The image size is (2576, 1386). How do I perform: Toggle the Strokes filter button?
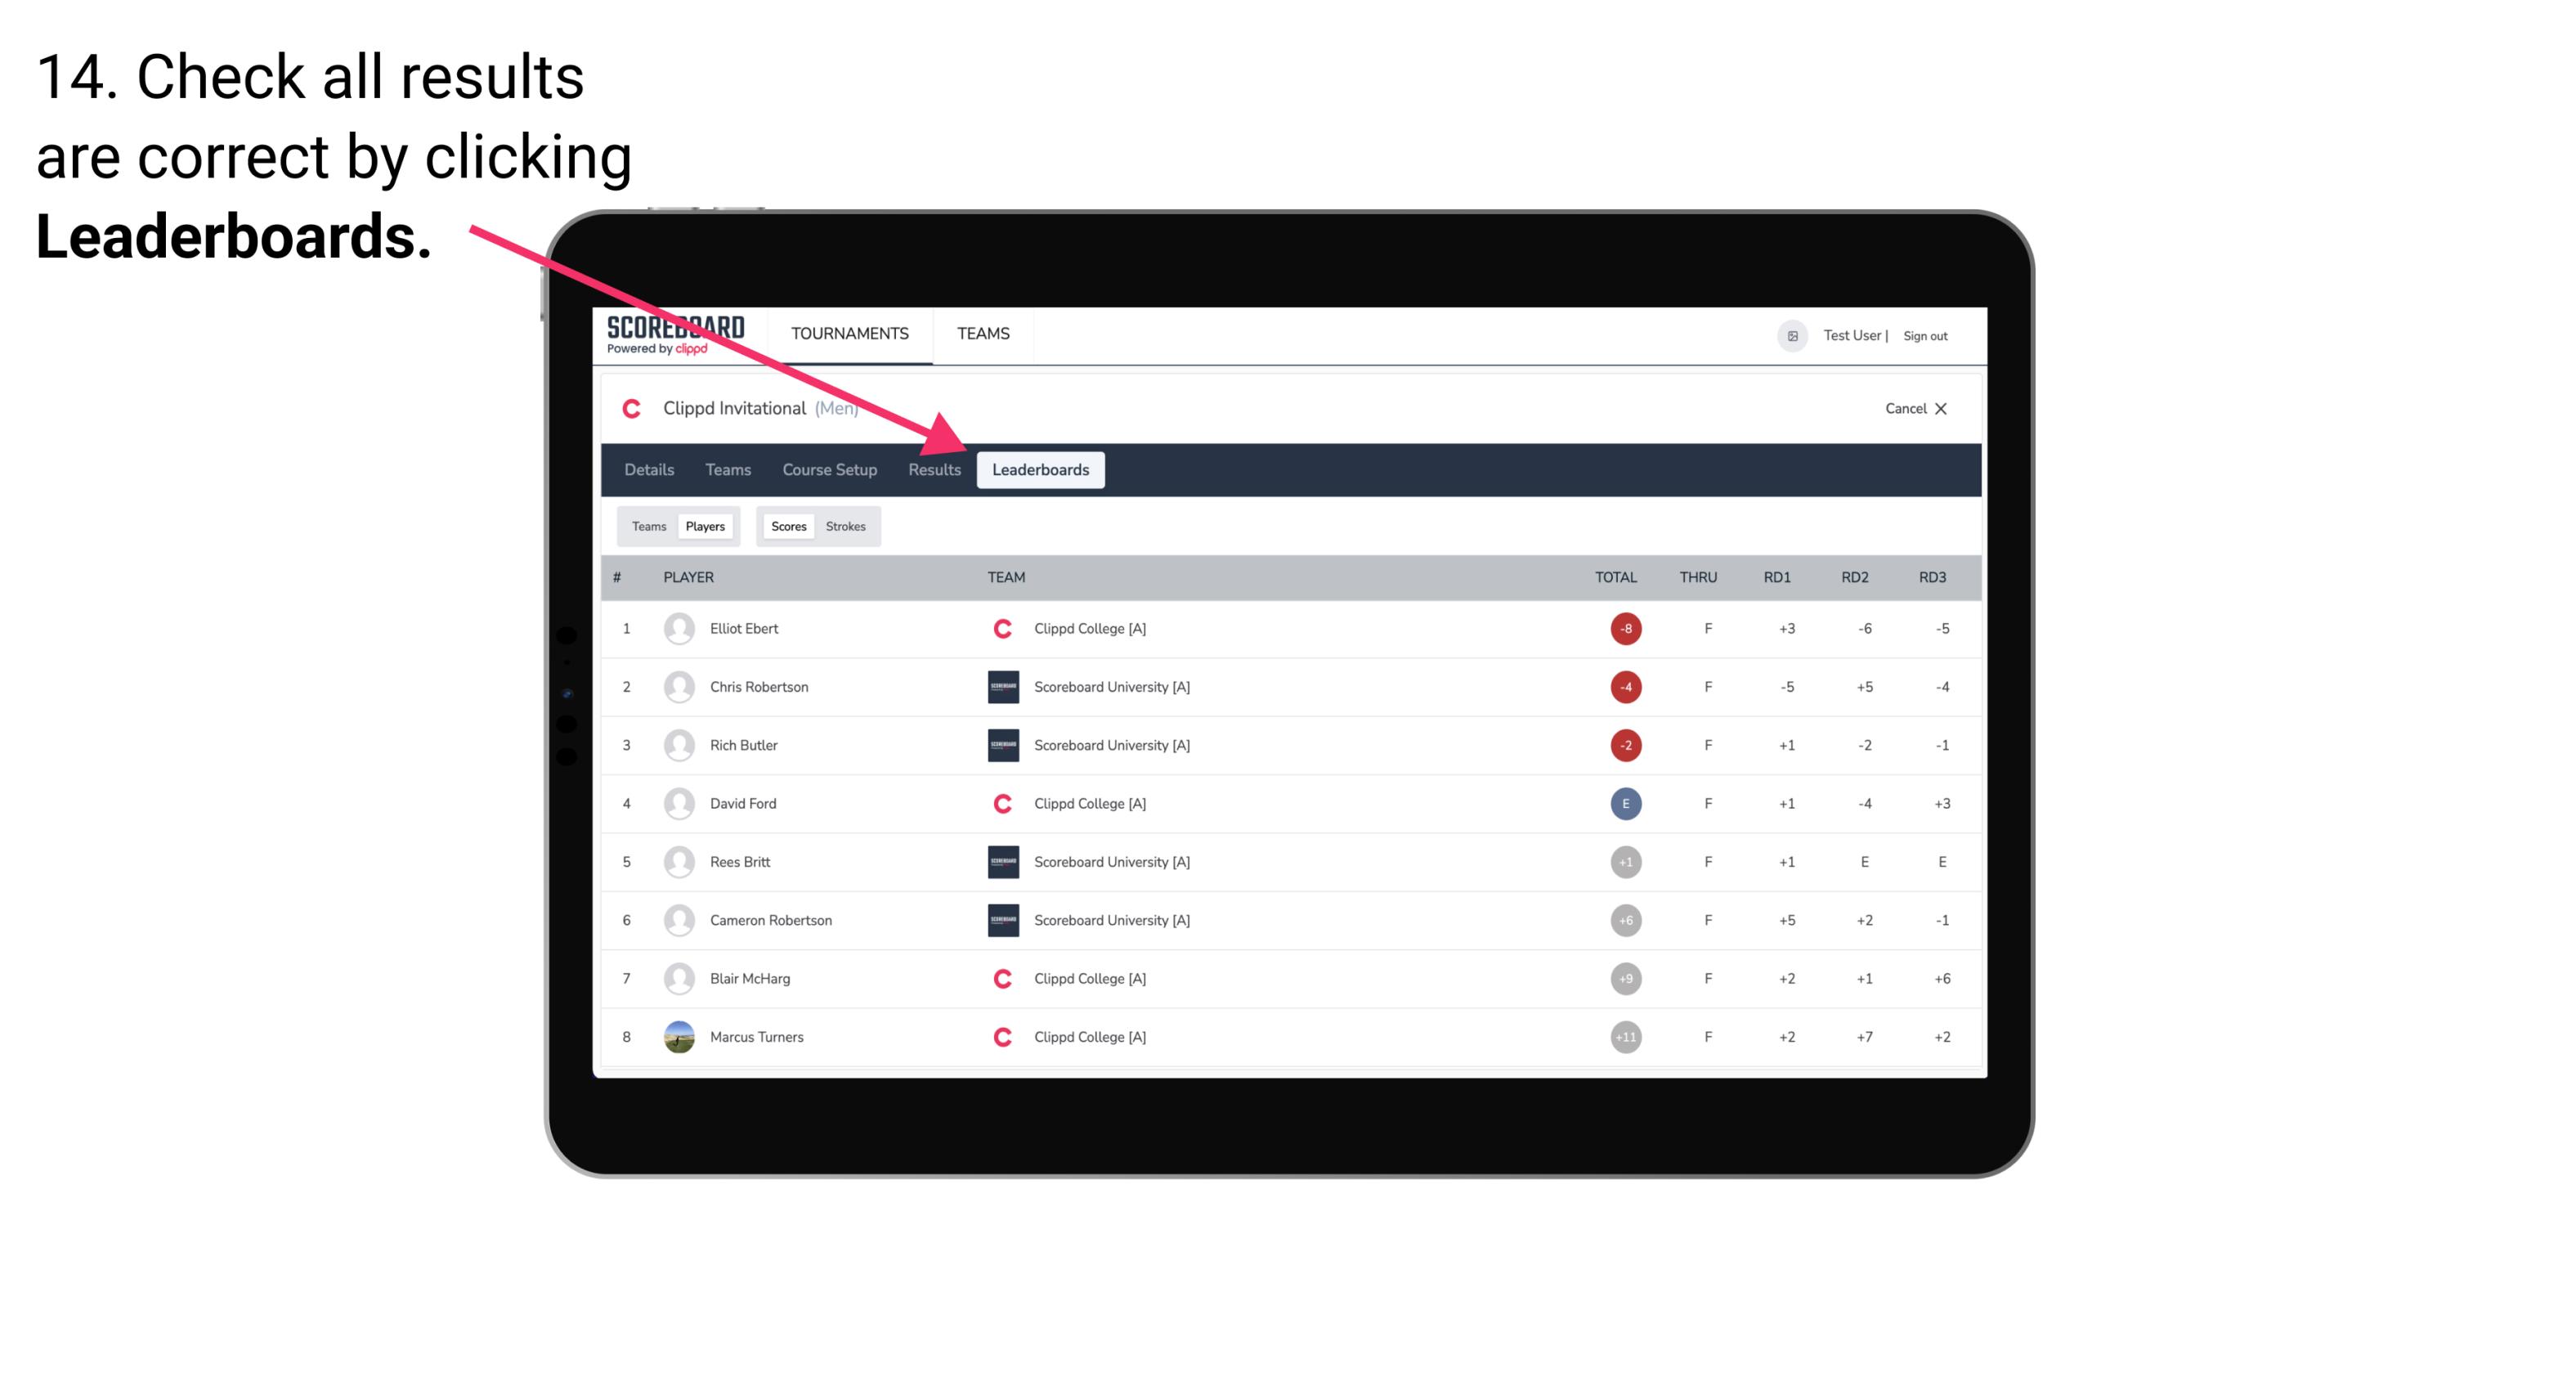click(x=846, y=526)
